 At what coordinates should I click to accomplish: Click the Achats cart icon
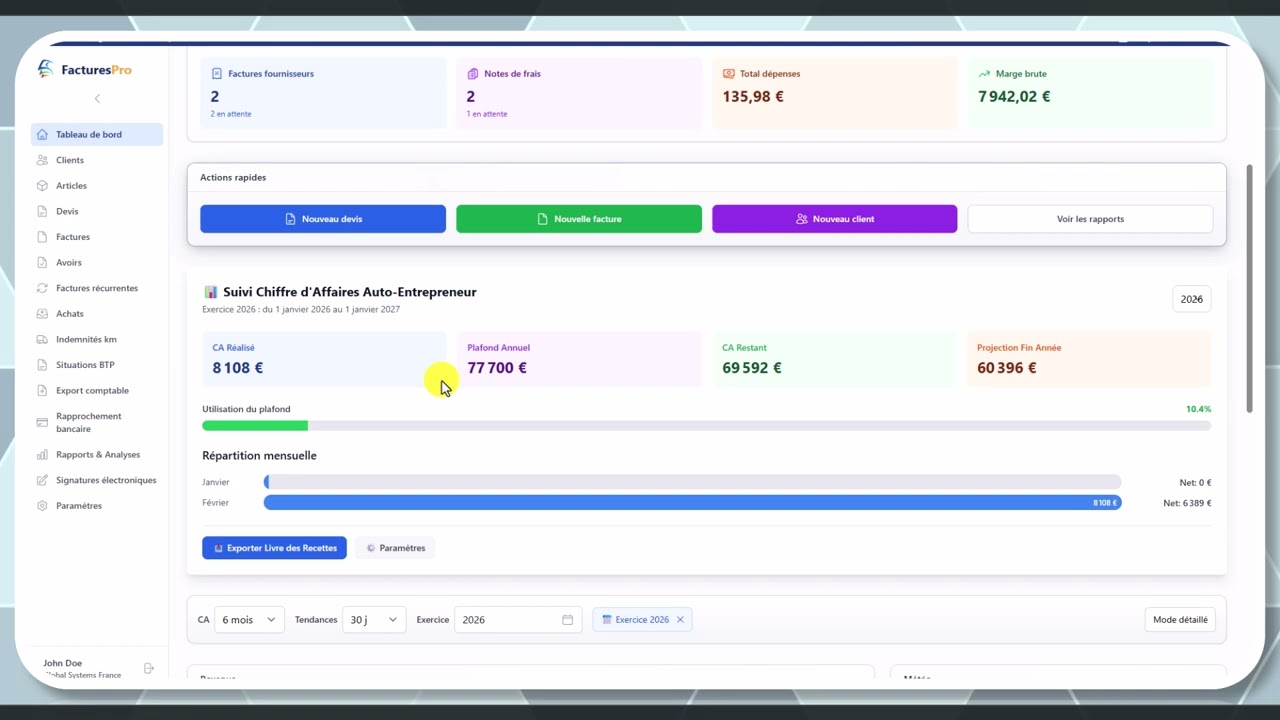42,314
